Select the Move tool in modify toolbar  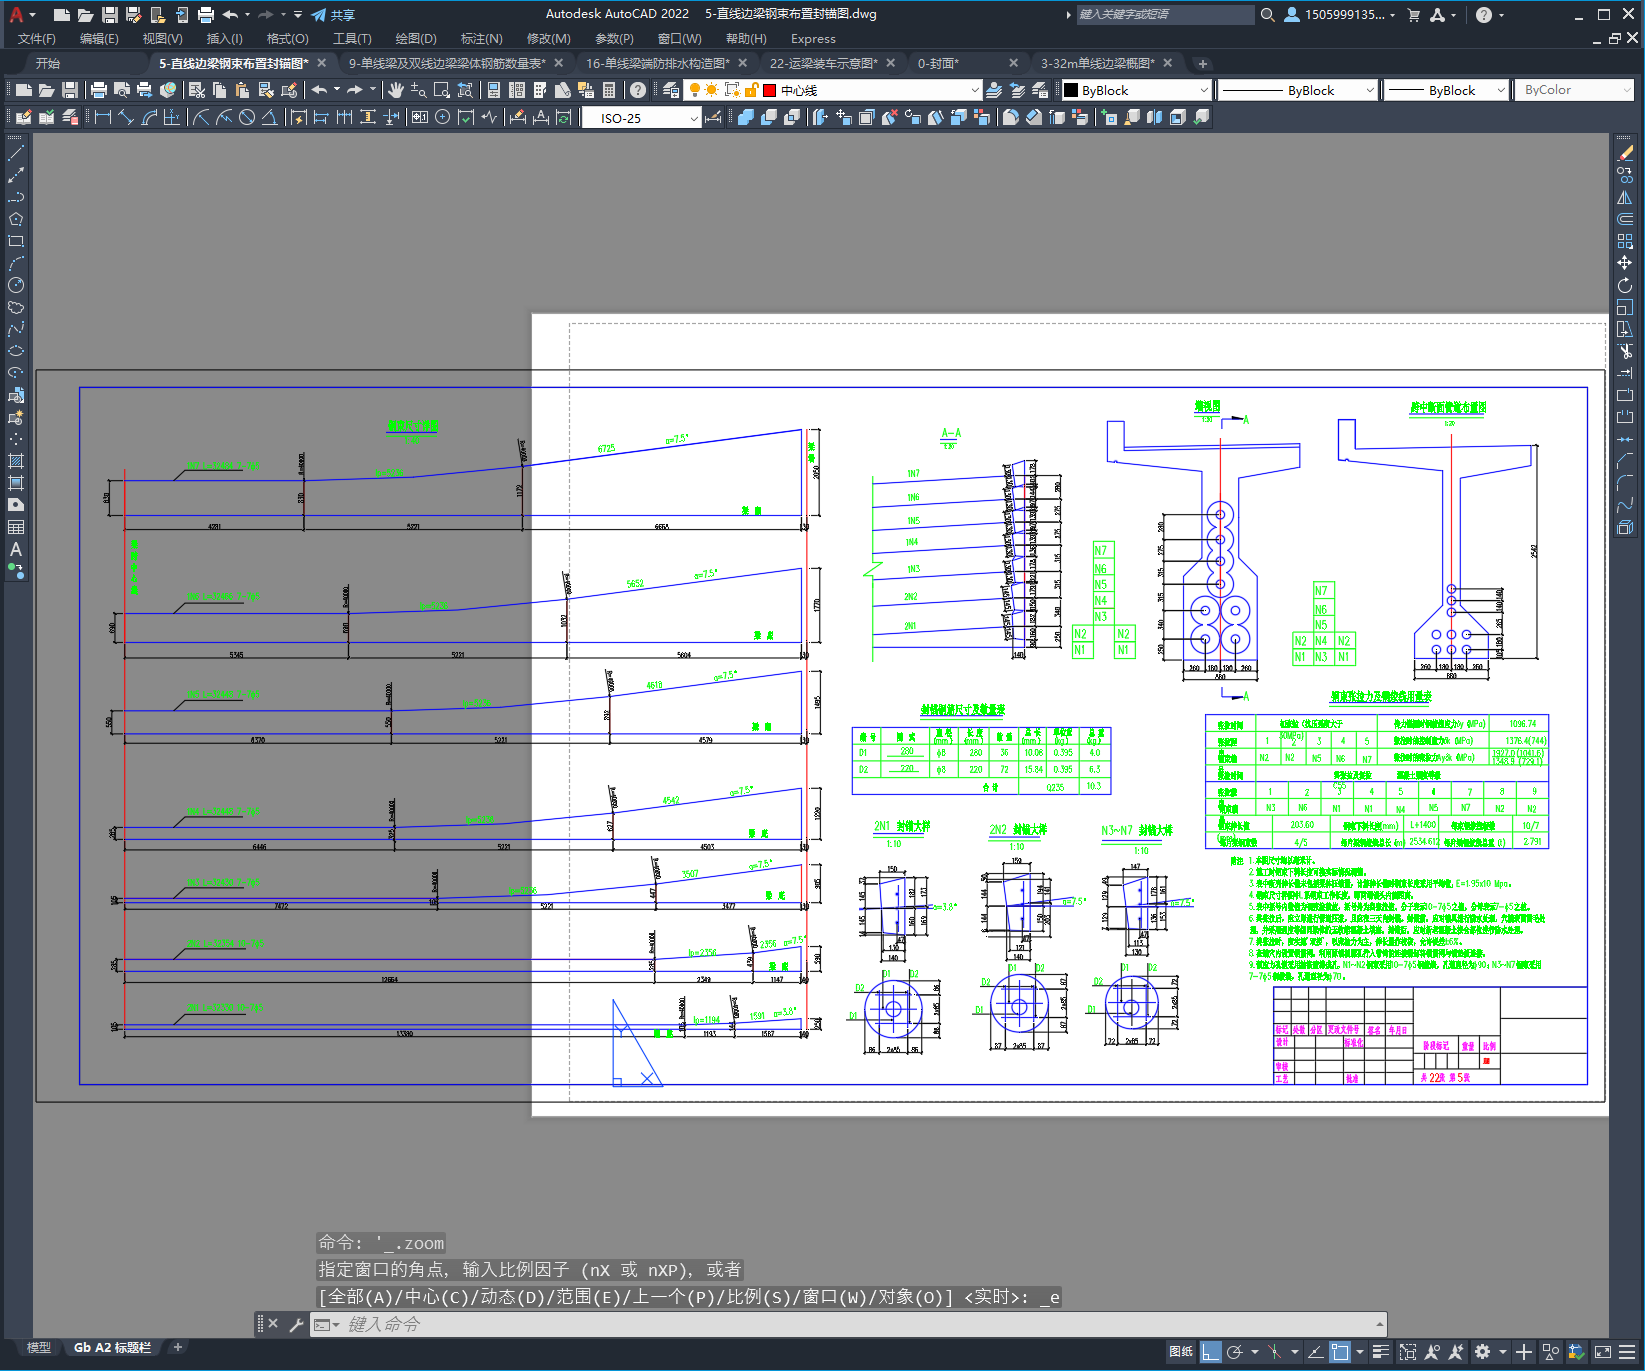(x=1625, y=263)
